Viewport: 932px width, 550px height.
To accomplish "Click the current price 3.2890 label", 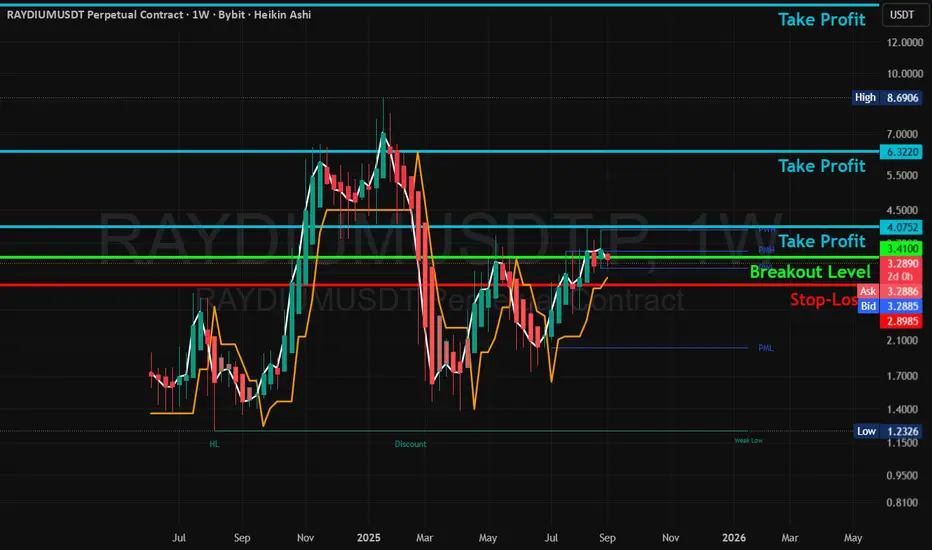I will [901, 263].
